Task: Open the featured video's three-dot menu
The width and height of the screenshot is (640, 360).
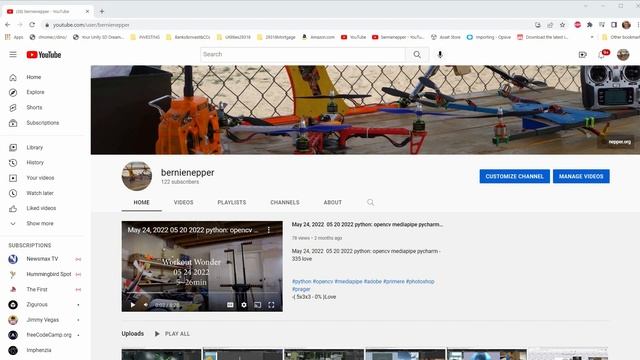Action: pyautogui.click(x=269, y=230)
